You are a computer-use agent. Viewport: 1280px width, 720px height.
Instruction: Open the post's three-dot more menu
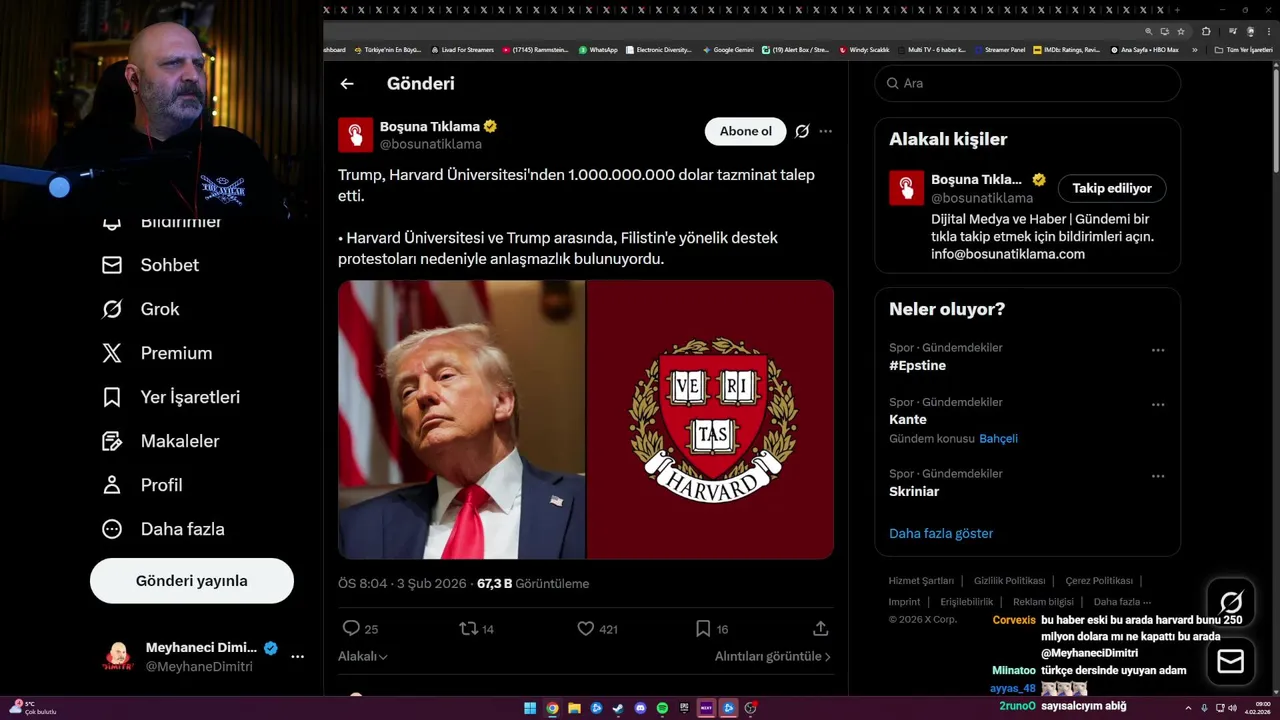click(825, 131)
